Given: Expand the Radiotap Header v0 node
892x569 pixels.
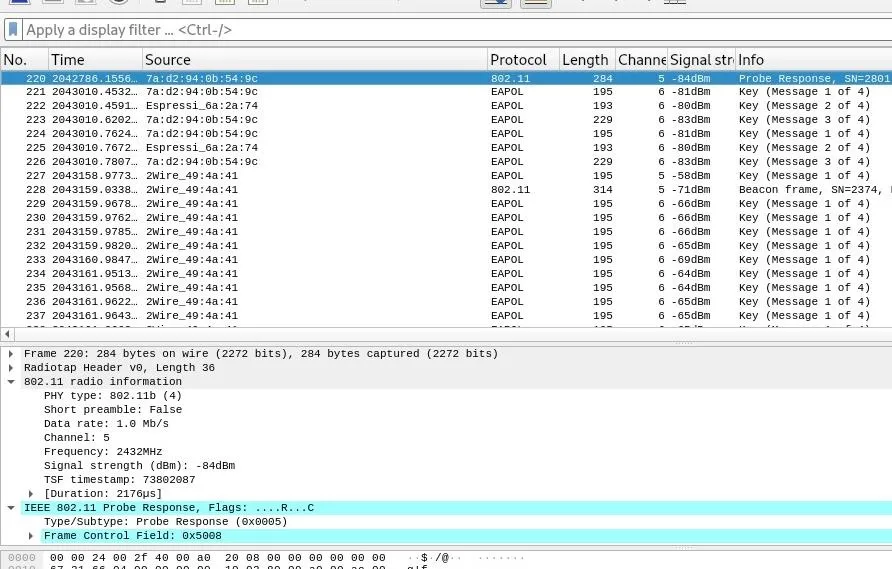Looking at the screenshot, I should [x=11, y=368].
